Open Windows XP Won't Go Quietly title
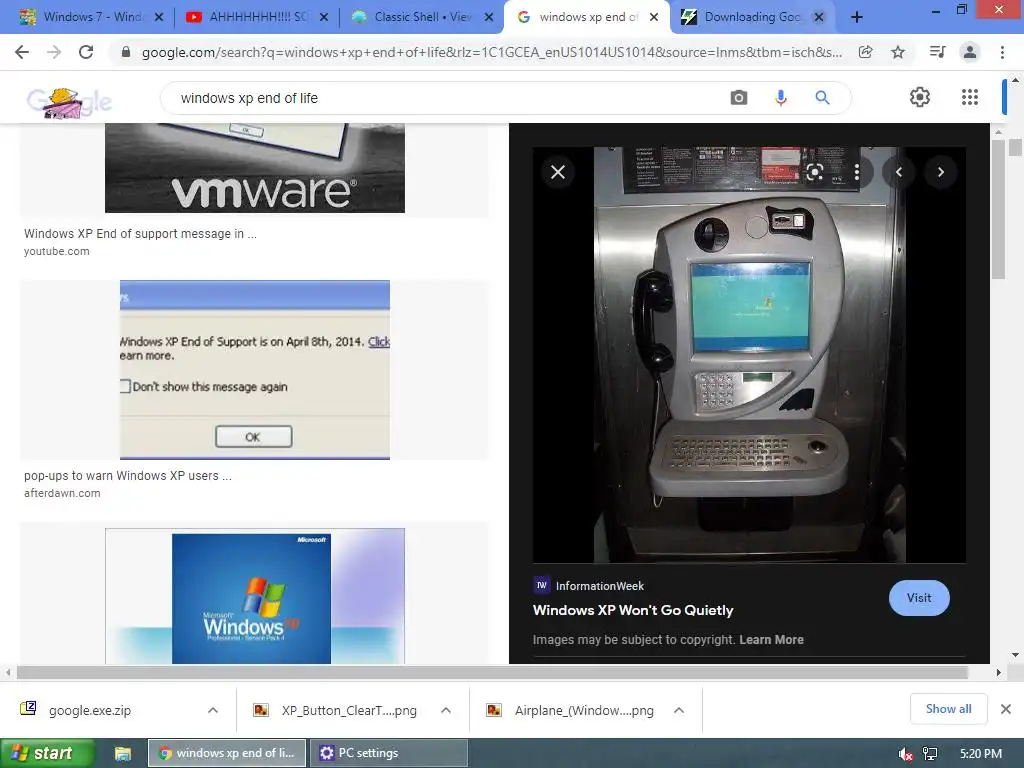 click(633, 610)
